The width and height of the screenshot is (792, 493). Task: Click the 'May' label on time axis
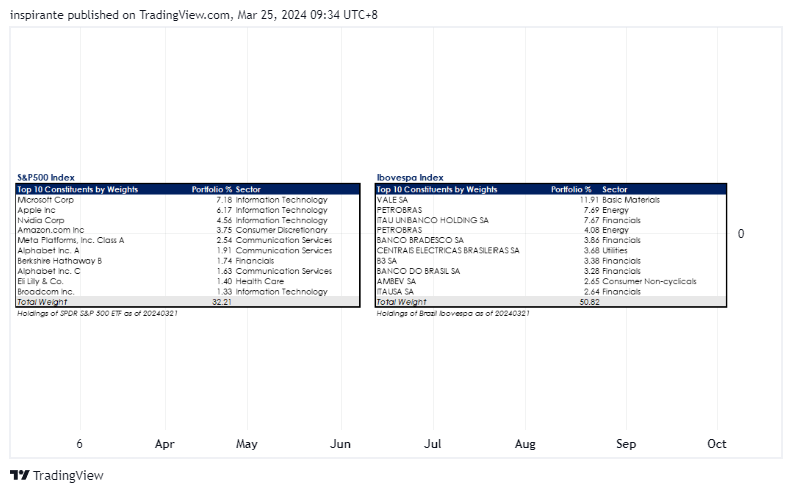tap(246, 443)
